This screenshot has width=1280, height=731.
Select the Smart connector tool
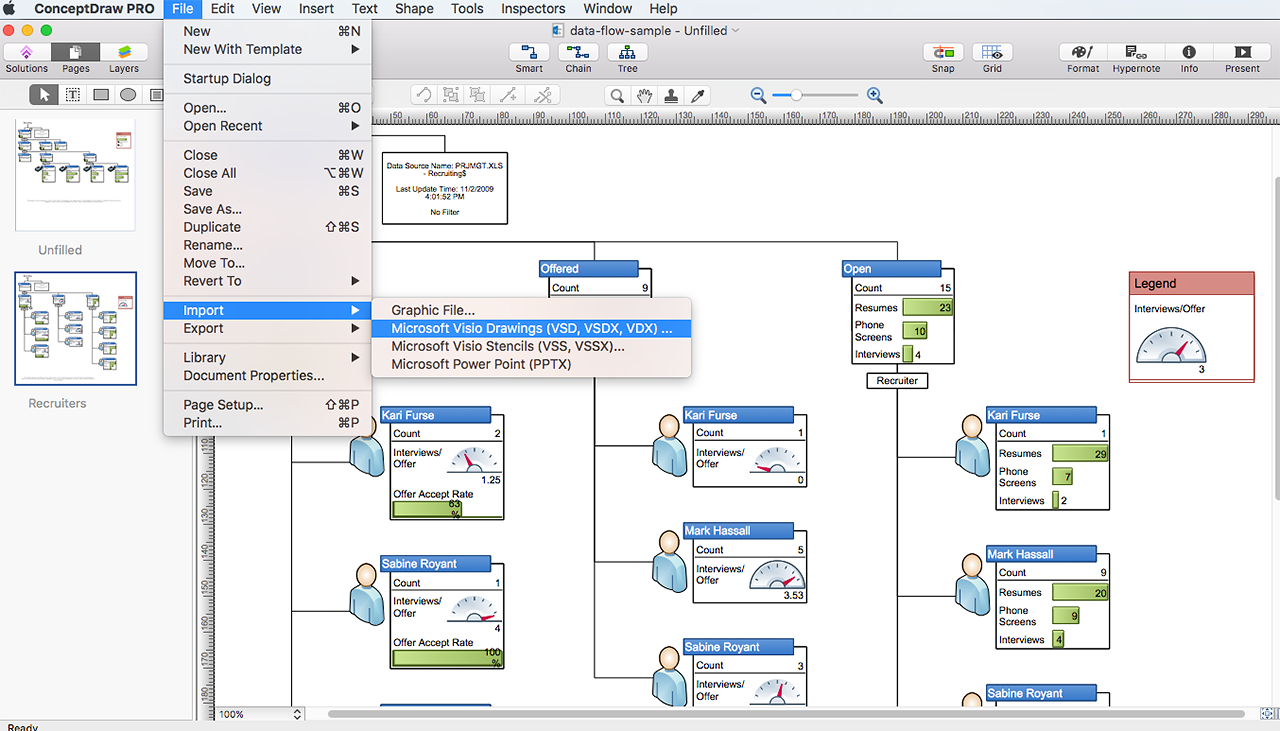(x=529, y=53)
